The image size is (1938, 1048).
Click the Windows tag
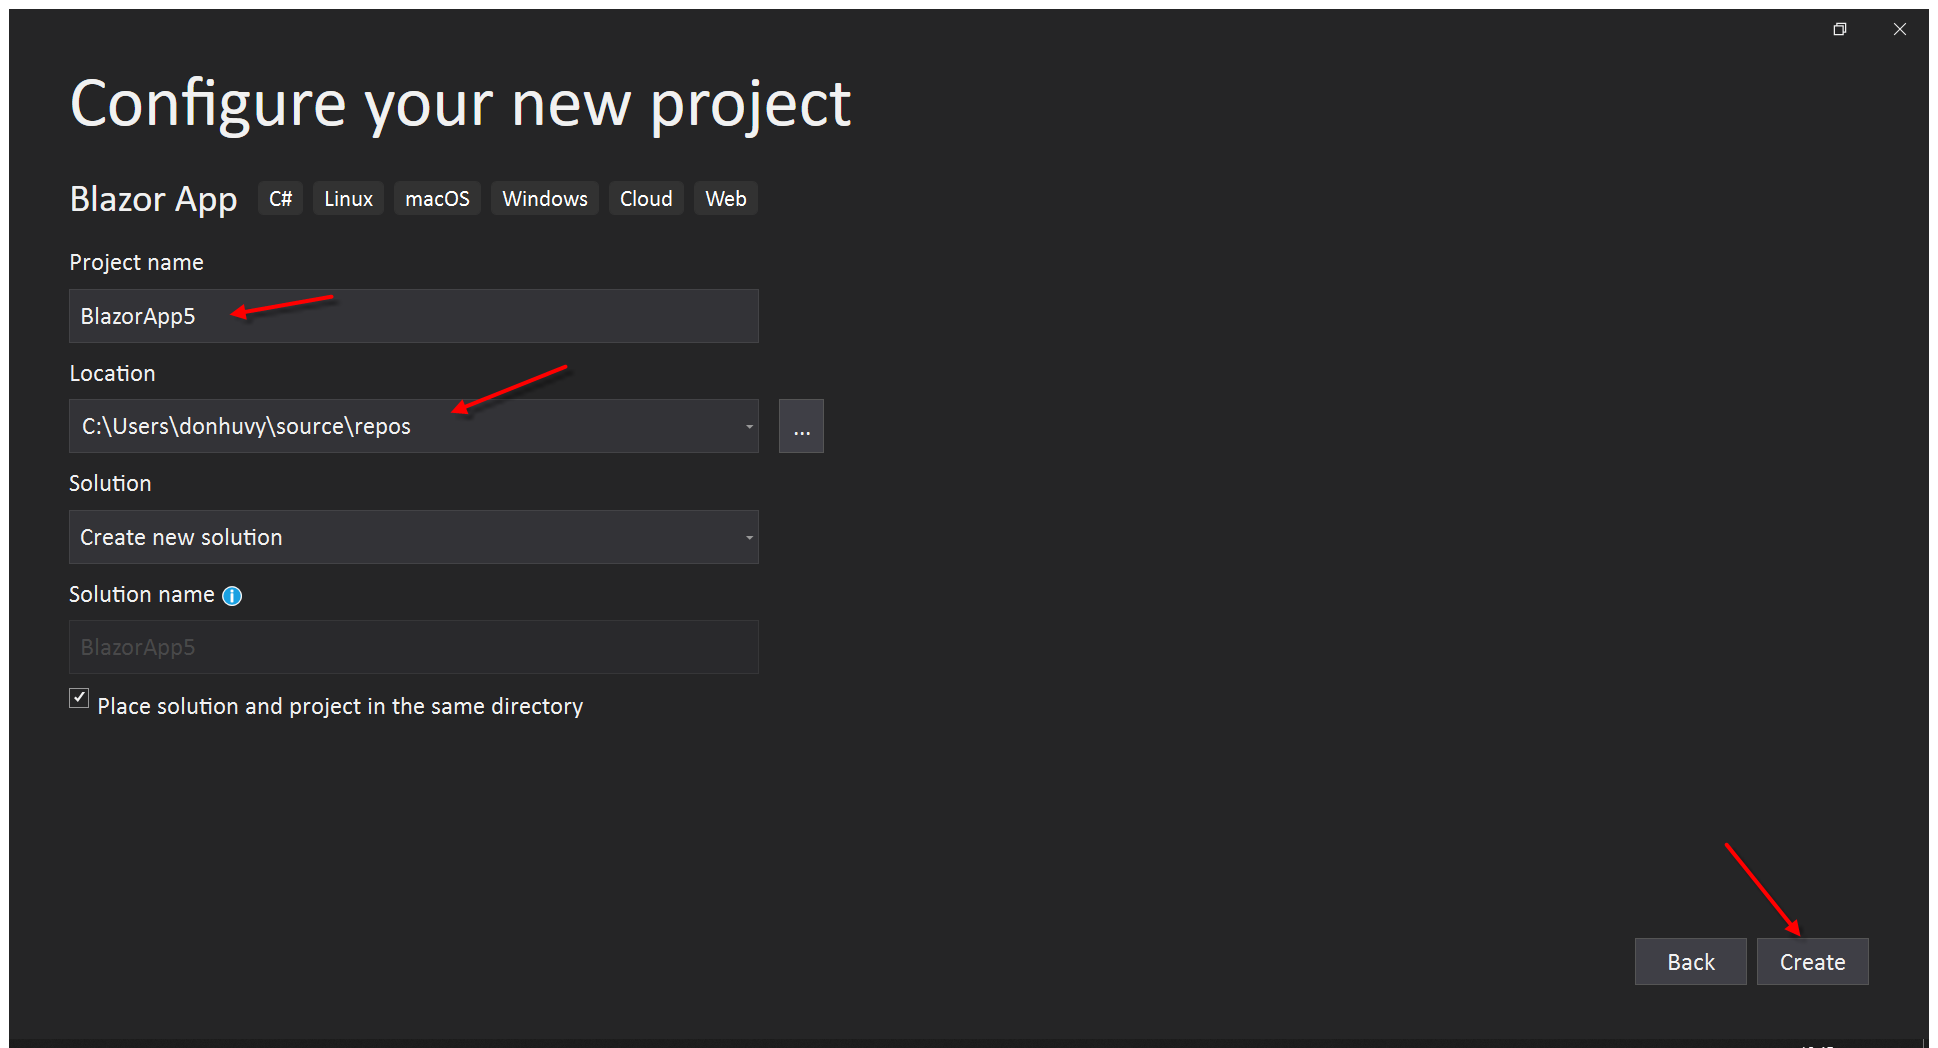[x=544, y=198]
